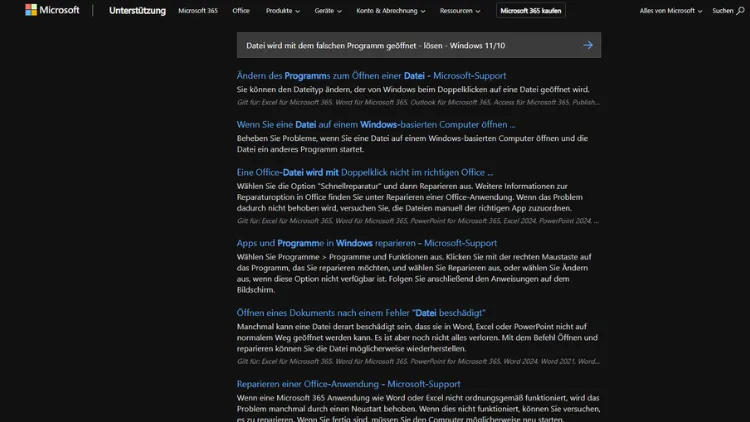Click into the support search field

click(405, 45)
